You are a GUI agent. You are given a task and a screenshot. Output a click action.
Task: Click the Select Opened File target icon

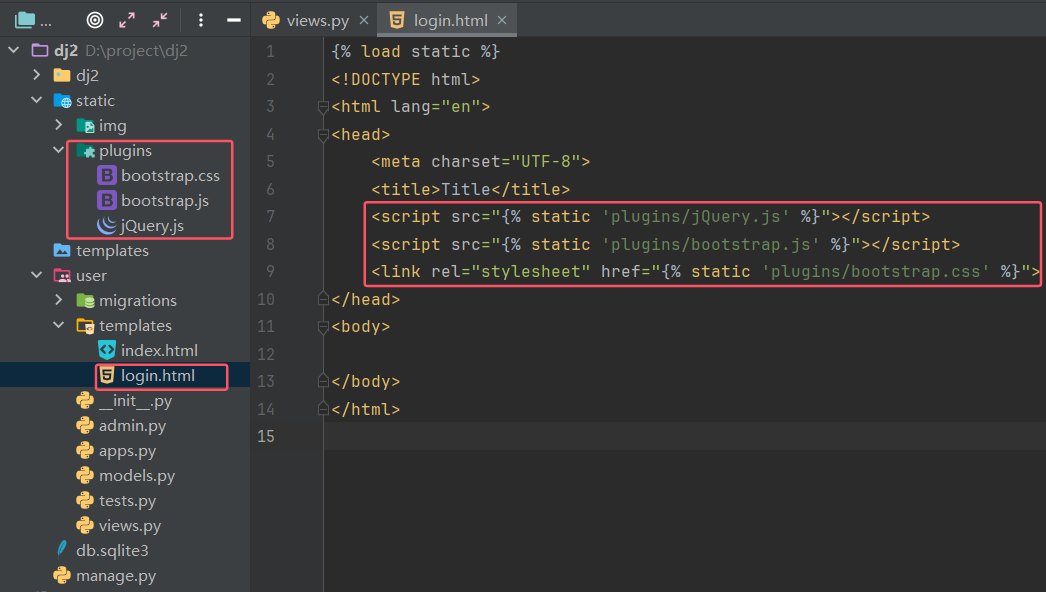(x=95, y=20)
